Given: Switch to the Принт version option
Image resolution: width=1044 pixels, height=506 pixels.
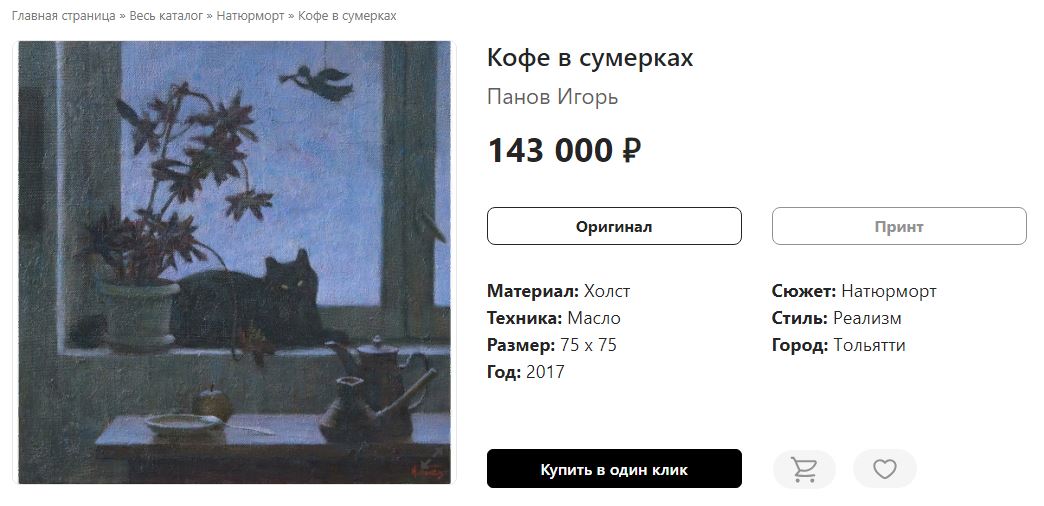Looking at the screenshot, I should click(899, 226).
